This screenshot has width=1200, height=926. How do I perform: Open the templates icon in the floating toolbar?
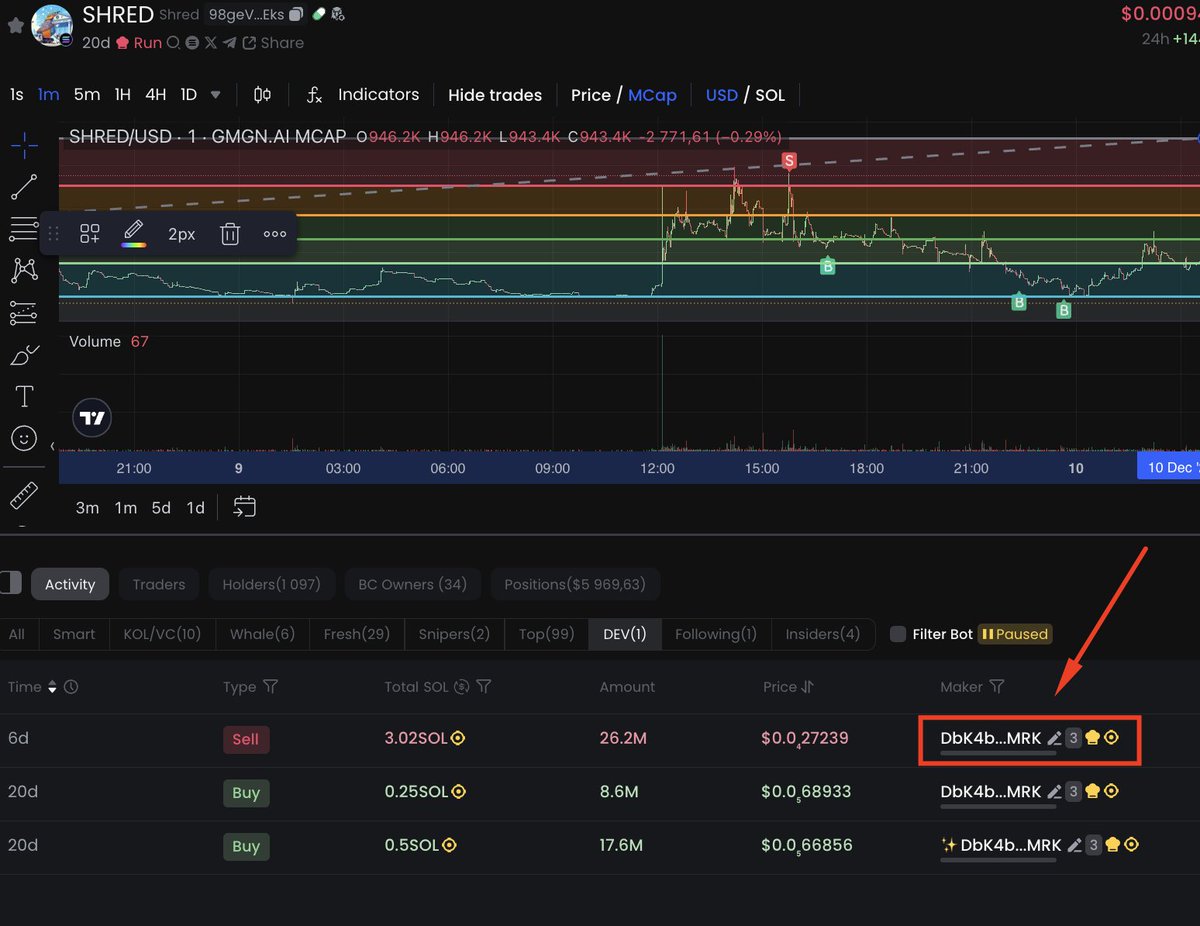coord(90,234)
